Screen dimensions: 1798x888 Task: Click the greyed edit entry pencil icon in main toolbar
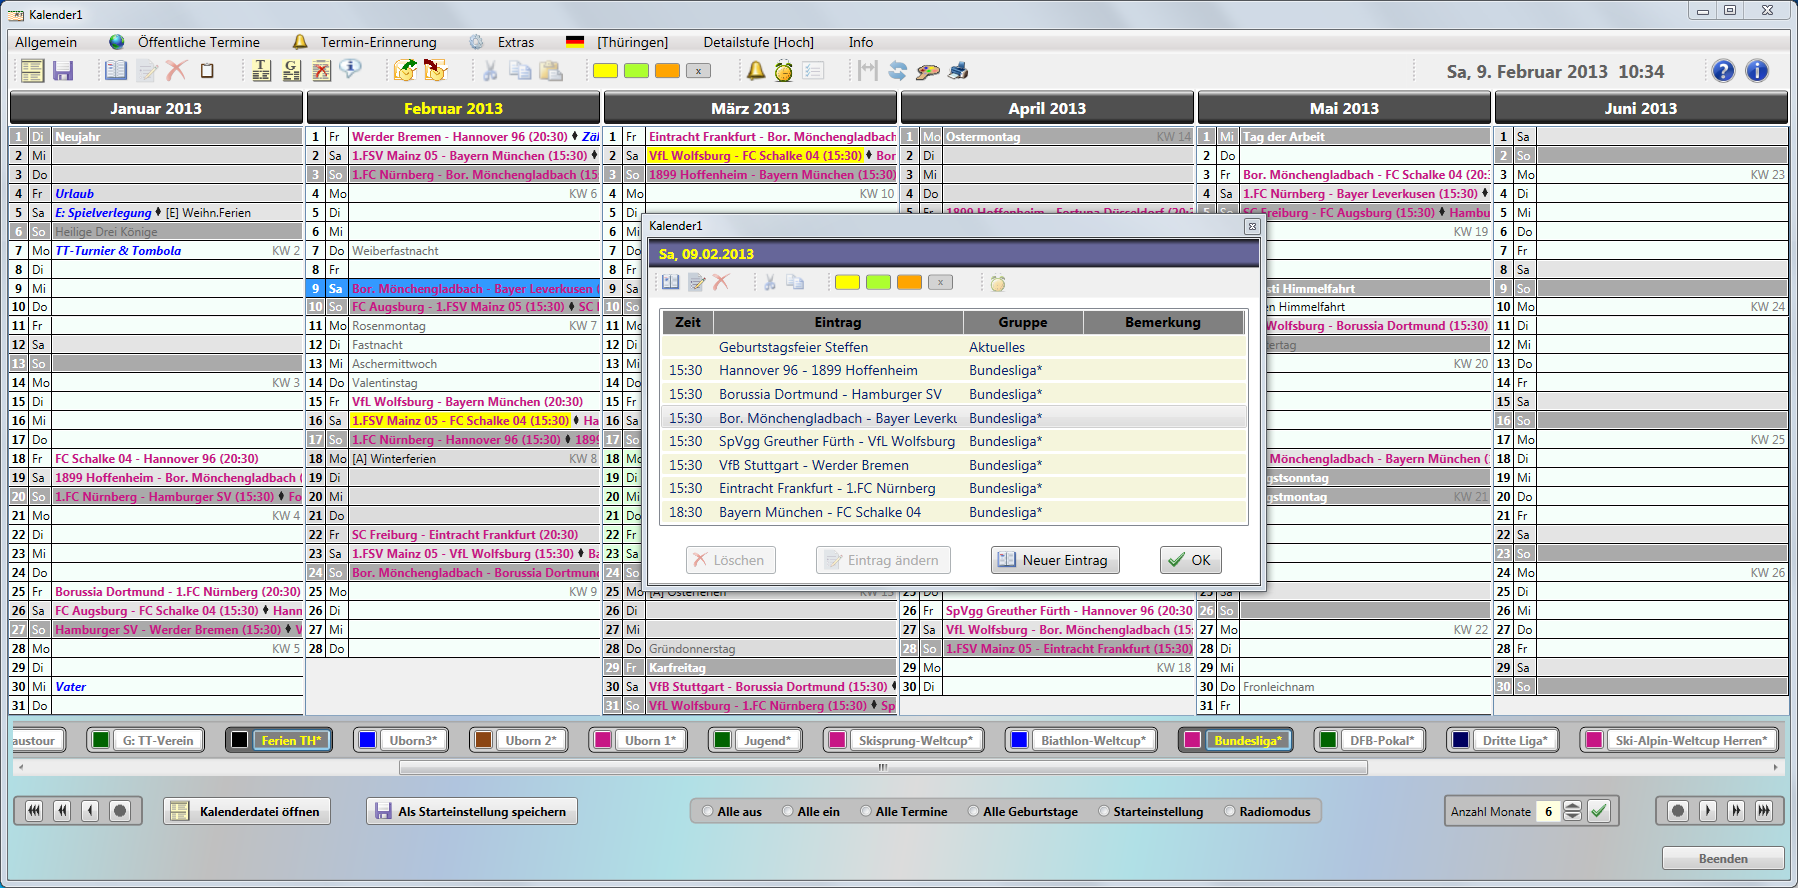click(147, 71)
